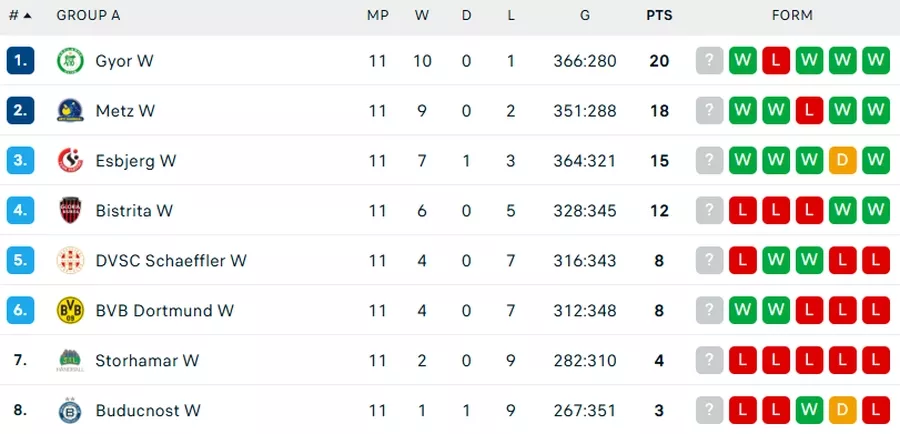
Task: Click the rank 4 position badge
Action: pyautogui.click(x=20, y=211)
